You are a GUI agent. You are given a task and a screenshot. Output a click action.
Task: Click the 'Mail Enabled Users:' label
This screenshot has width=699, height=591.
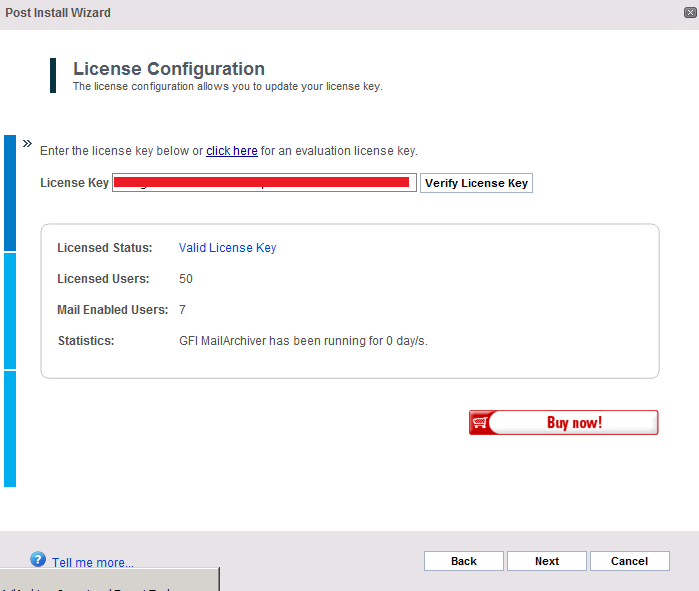click(x=113, y=310)
